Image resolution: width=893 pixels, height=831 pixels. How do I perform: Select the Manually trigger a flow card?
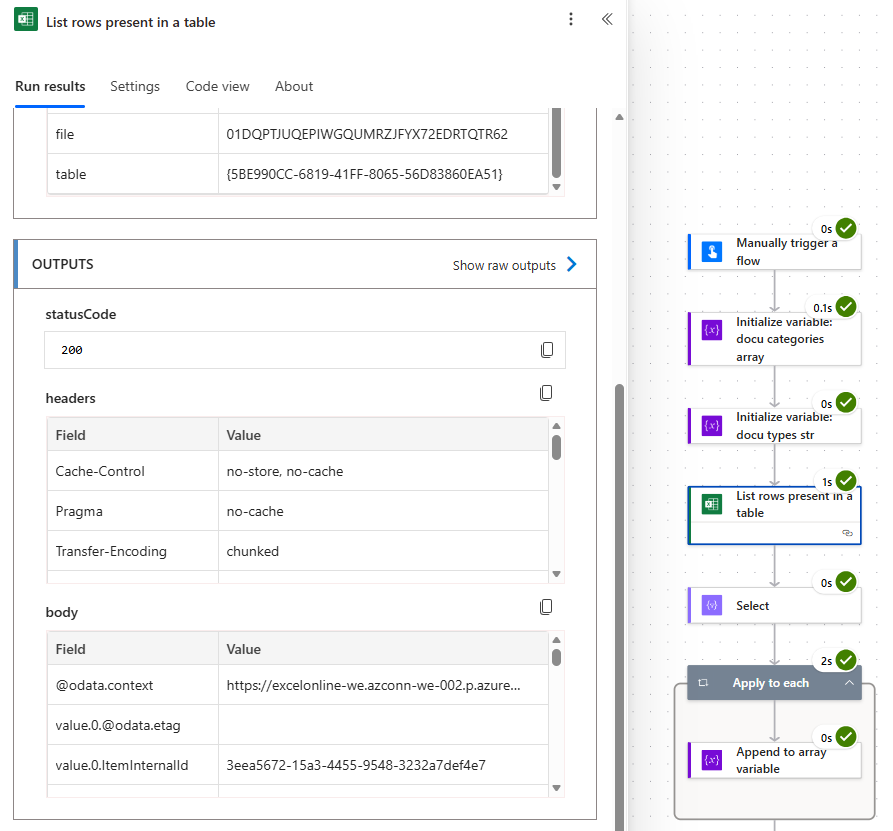tap(775, 251)
